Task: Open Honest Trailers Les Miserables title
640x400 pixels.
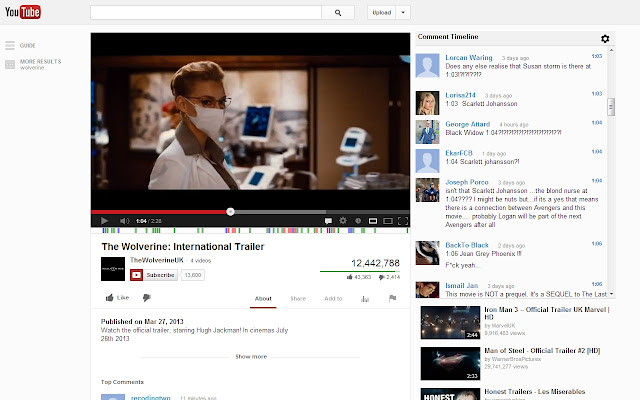Action: 535,391
